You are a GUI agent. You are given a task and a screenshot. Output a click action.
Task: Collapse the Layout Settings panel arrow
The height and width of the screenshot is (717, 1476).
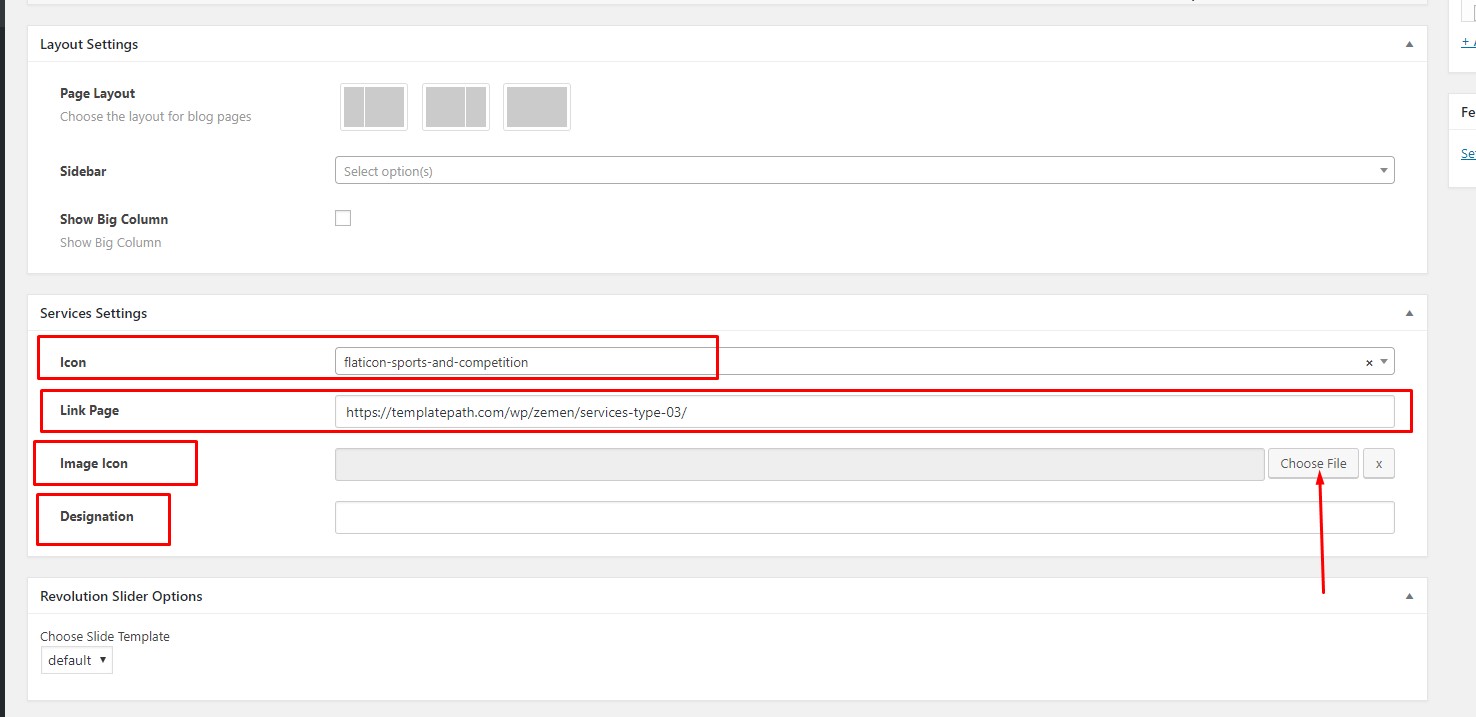(1409, 45)
